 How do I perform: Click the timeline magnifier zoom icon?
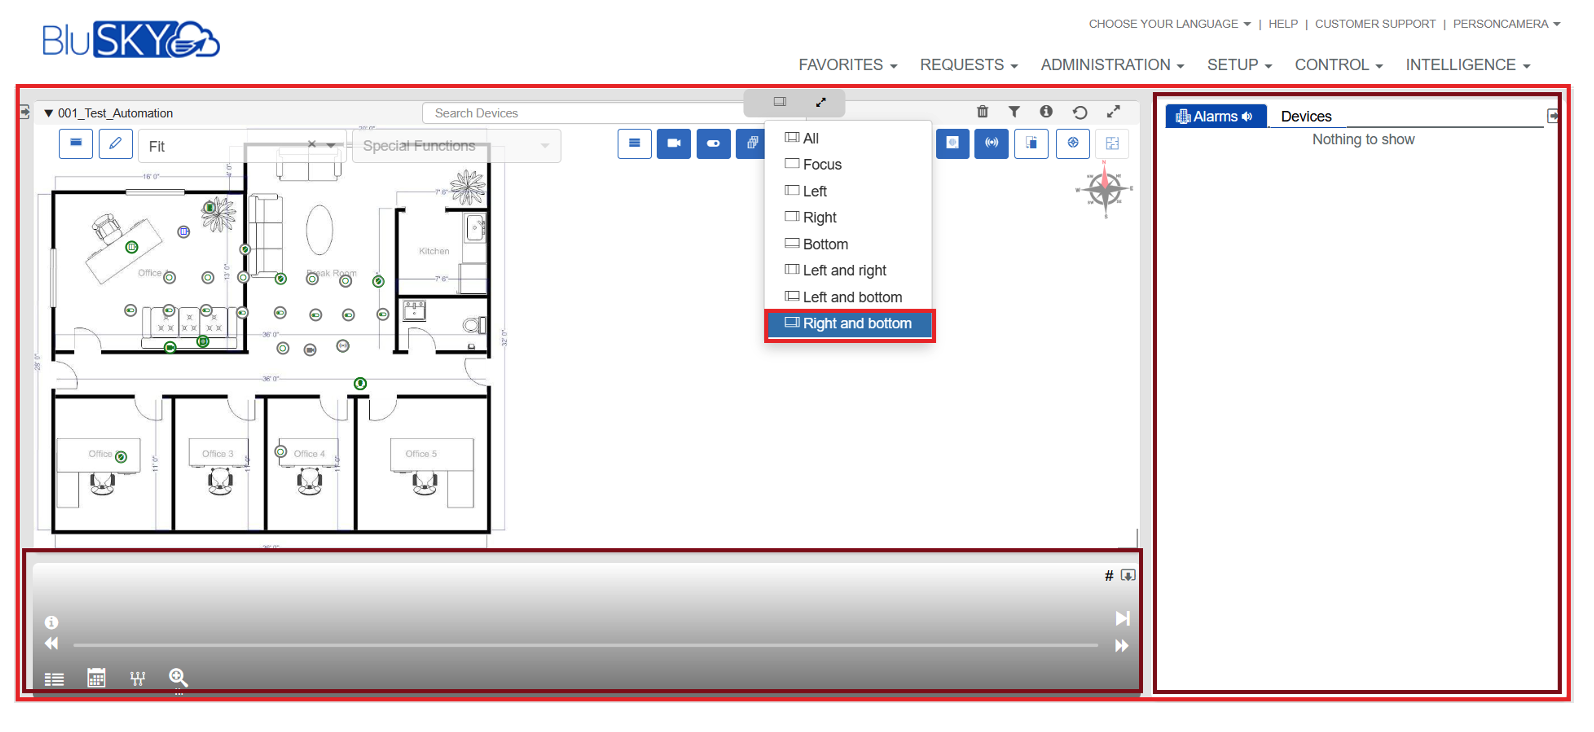[x=178, y=678]
